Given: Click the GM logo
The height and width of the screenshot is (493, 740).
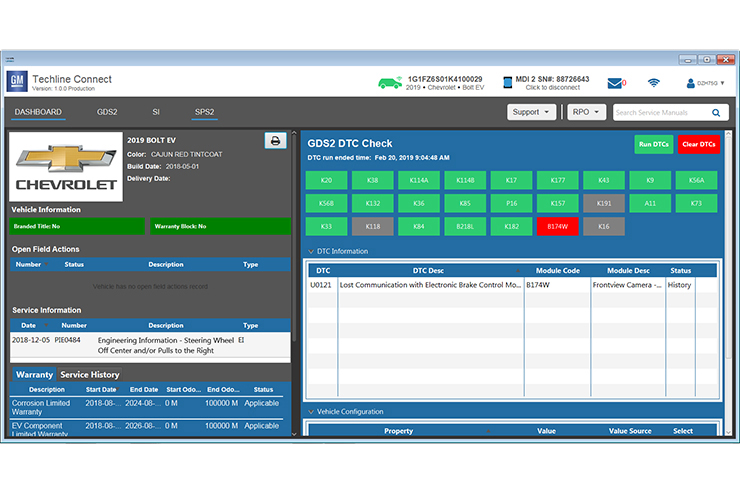Looking at the screenshot, I should pyautogui.click(x=18, y=82).
